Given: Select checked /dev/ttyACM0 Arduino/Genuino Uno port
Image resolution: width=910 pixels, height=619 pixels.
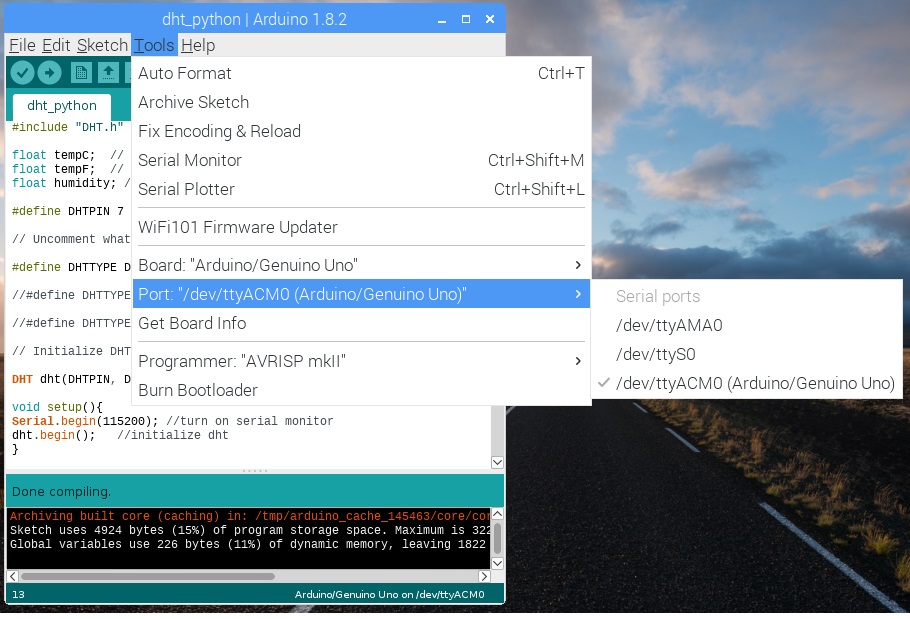Looking at the screenshot, I should [x=747, y=383].
